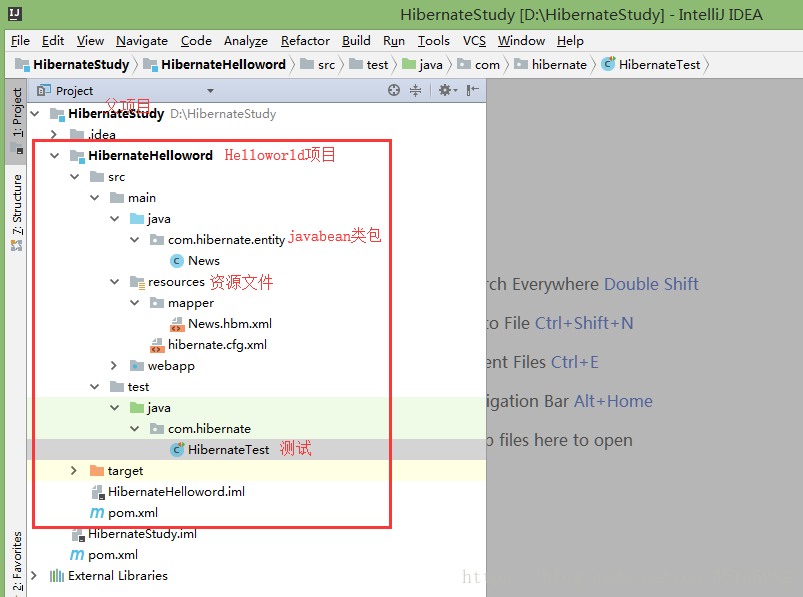Open the File menu
Screen dimensions: 803x597
click(20, 40)
